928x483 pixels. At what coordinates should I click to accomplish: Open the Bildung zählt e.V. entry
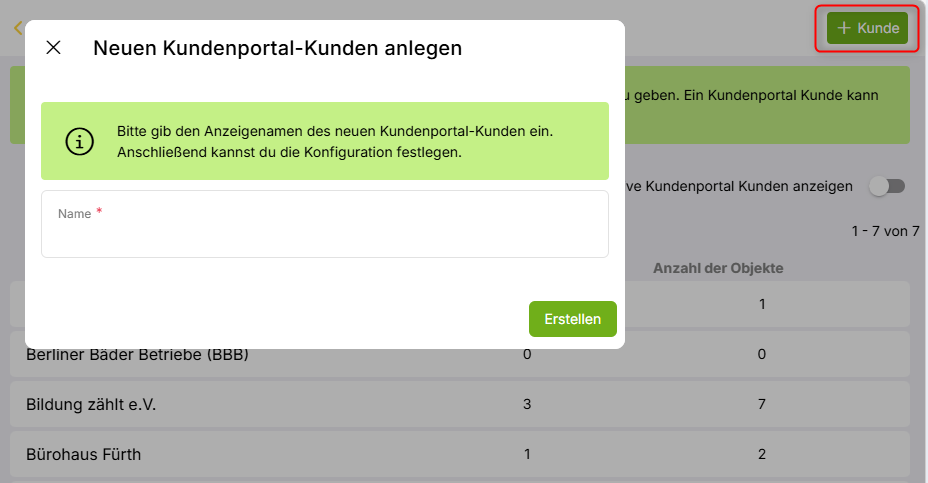click(91, 405)
